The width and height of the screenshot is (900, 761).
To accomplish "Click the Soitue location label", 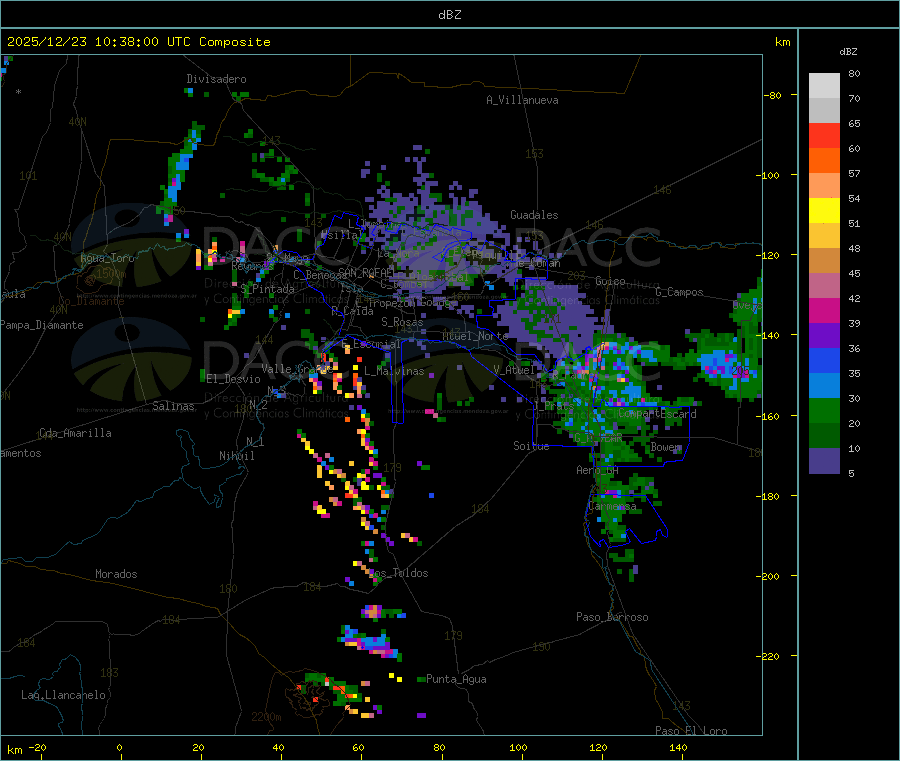I will 531,446.
